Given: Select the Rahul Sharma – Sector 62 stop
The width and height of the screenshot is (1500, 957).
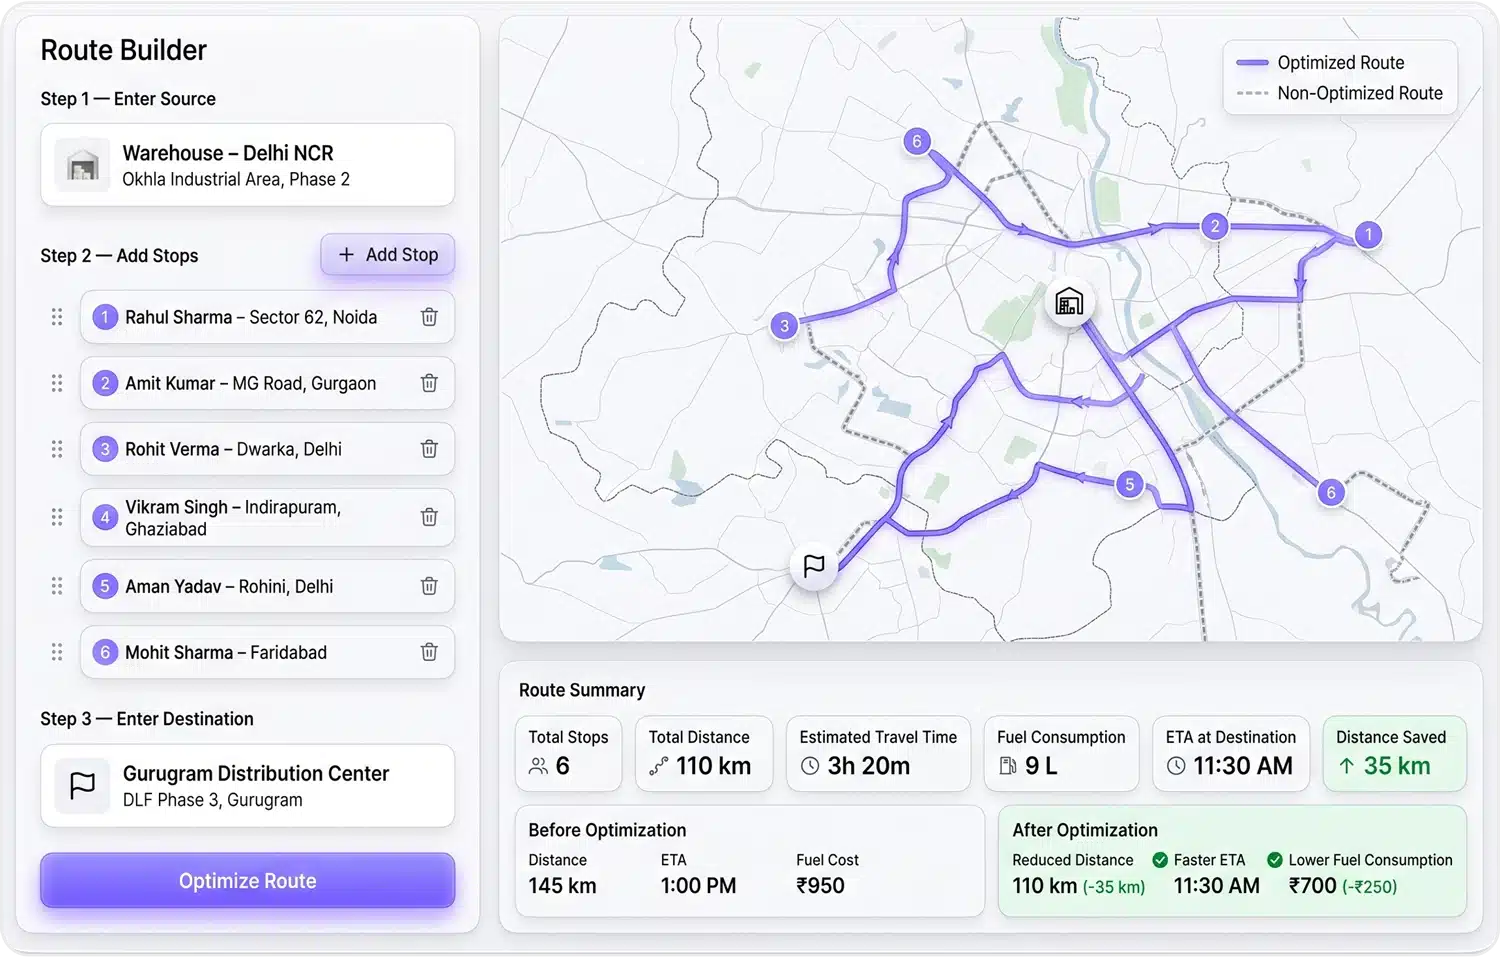Looking at the screenshot, I should pyautogui.click(x=268, y=317).
